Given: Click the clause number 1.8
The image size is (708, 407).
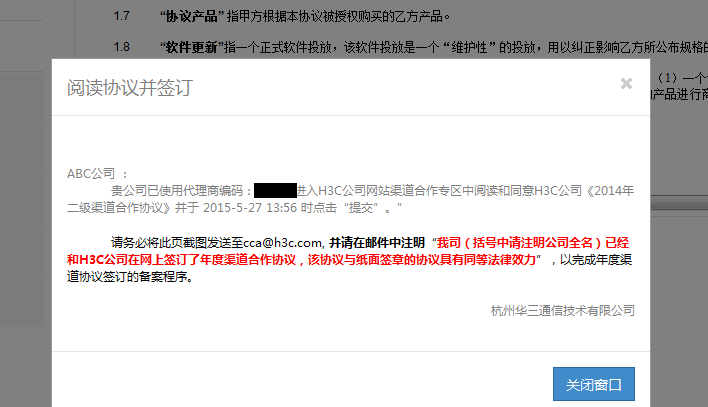Looking at the screenshot, I should (x=121, y=47).
